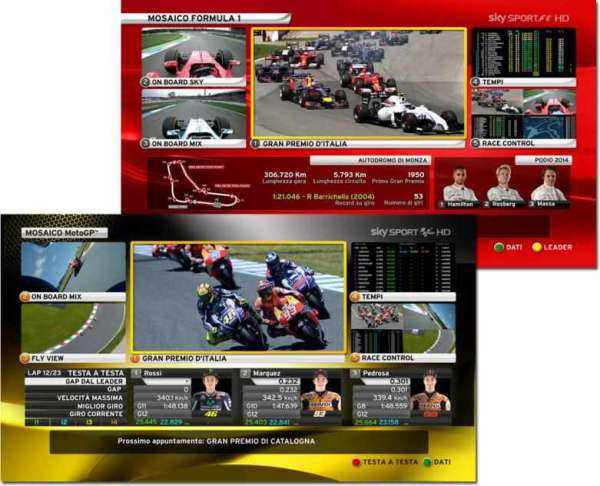600x486 pixels.
Task: Open the Formula 1 main race video
Action: [x=359, y=83]
